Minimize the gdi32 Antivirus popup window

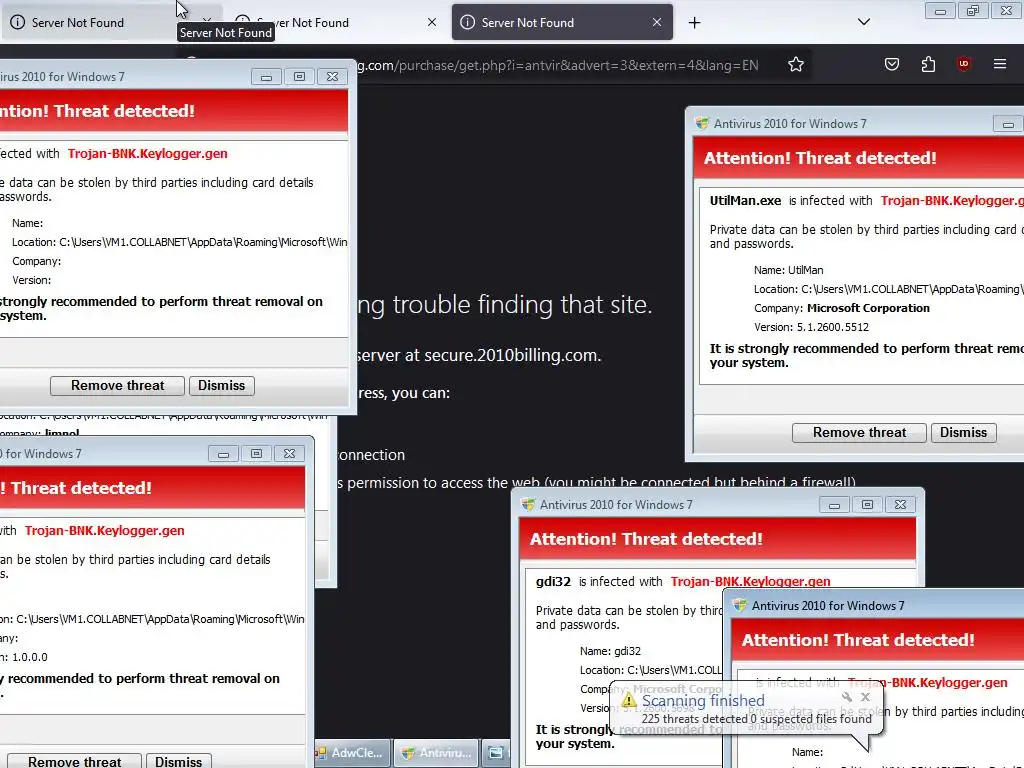pyautogui.click(x=834, y=504)
